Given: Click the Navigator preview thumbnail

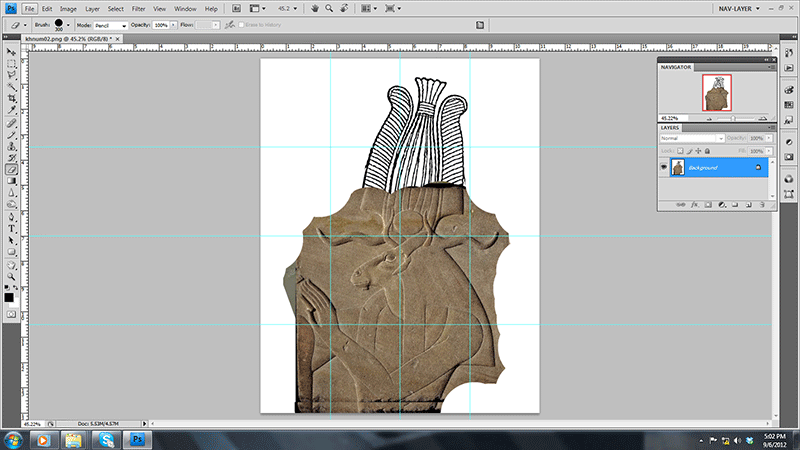Looking at the screenshot, I should (716, 92).
